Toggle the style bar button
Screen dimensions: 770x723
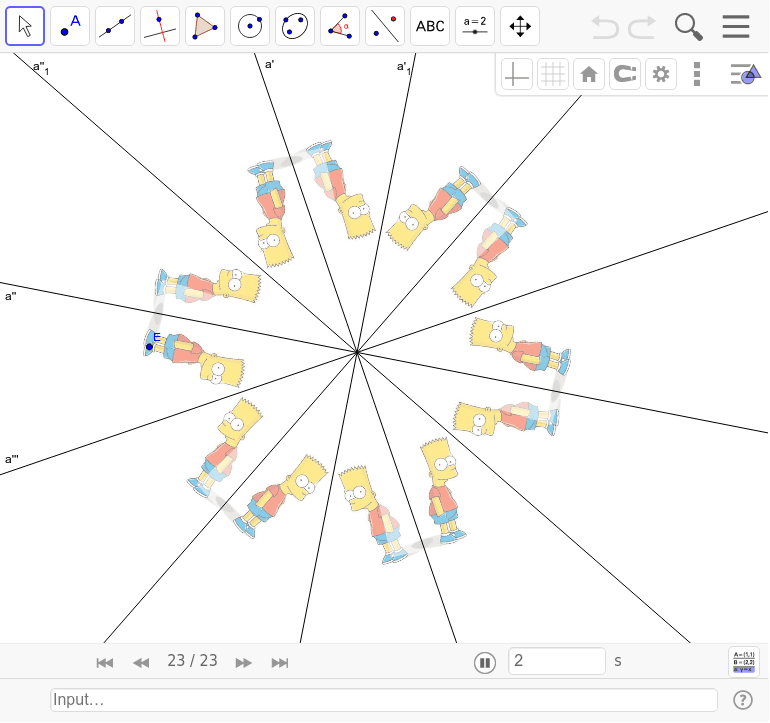click(745, 74)
